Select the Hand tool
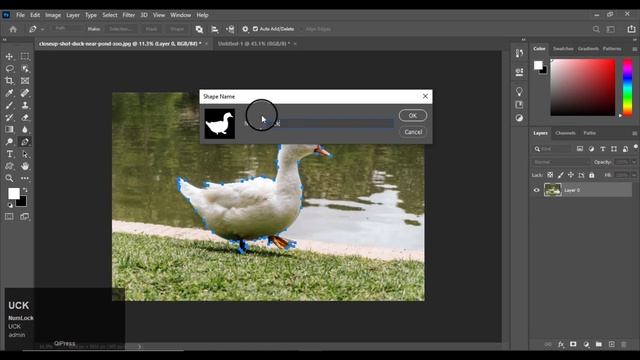640x360 pixels. point(25,166)
